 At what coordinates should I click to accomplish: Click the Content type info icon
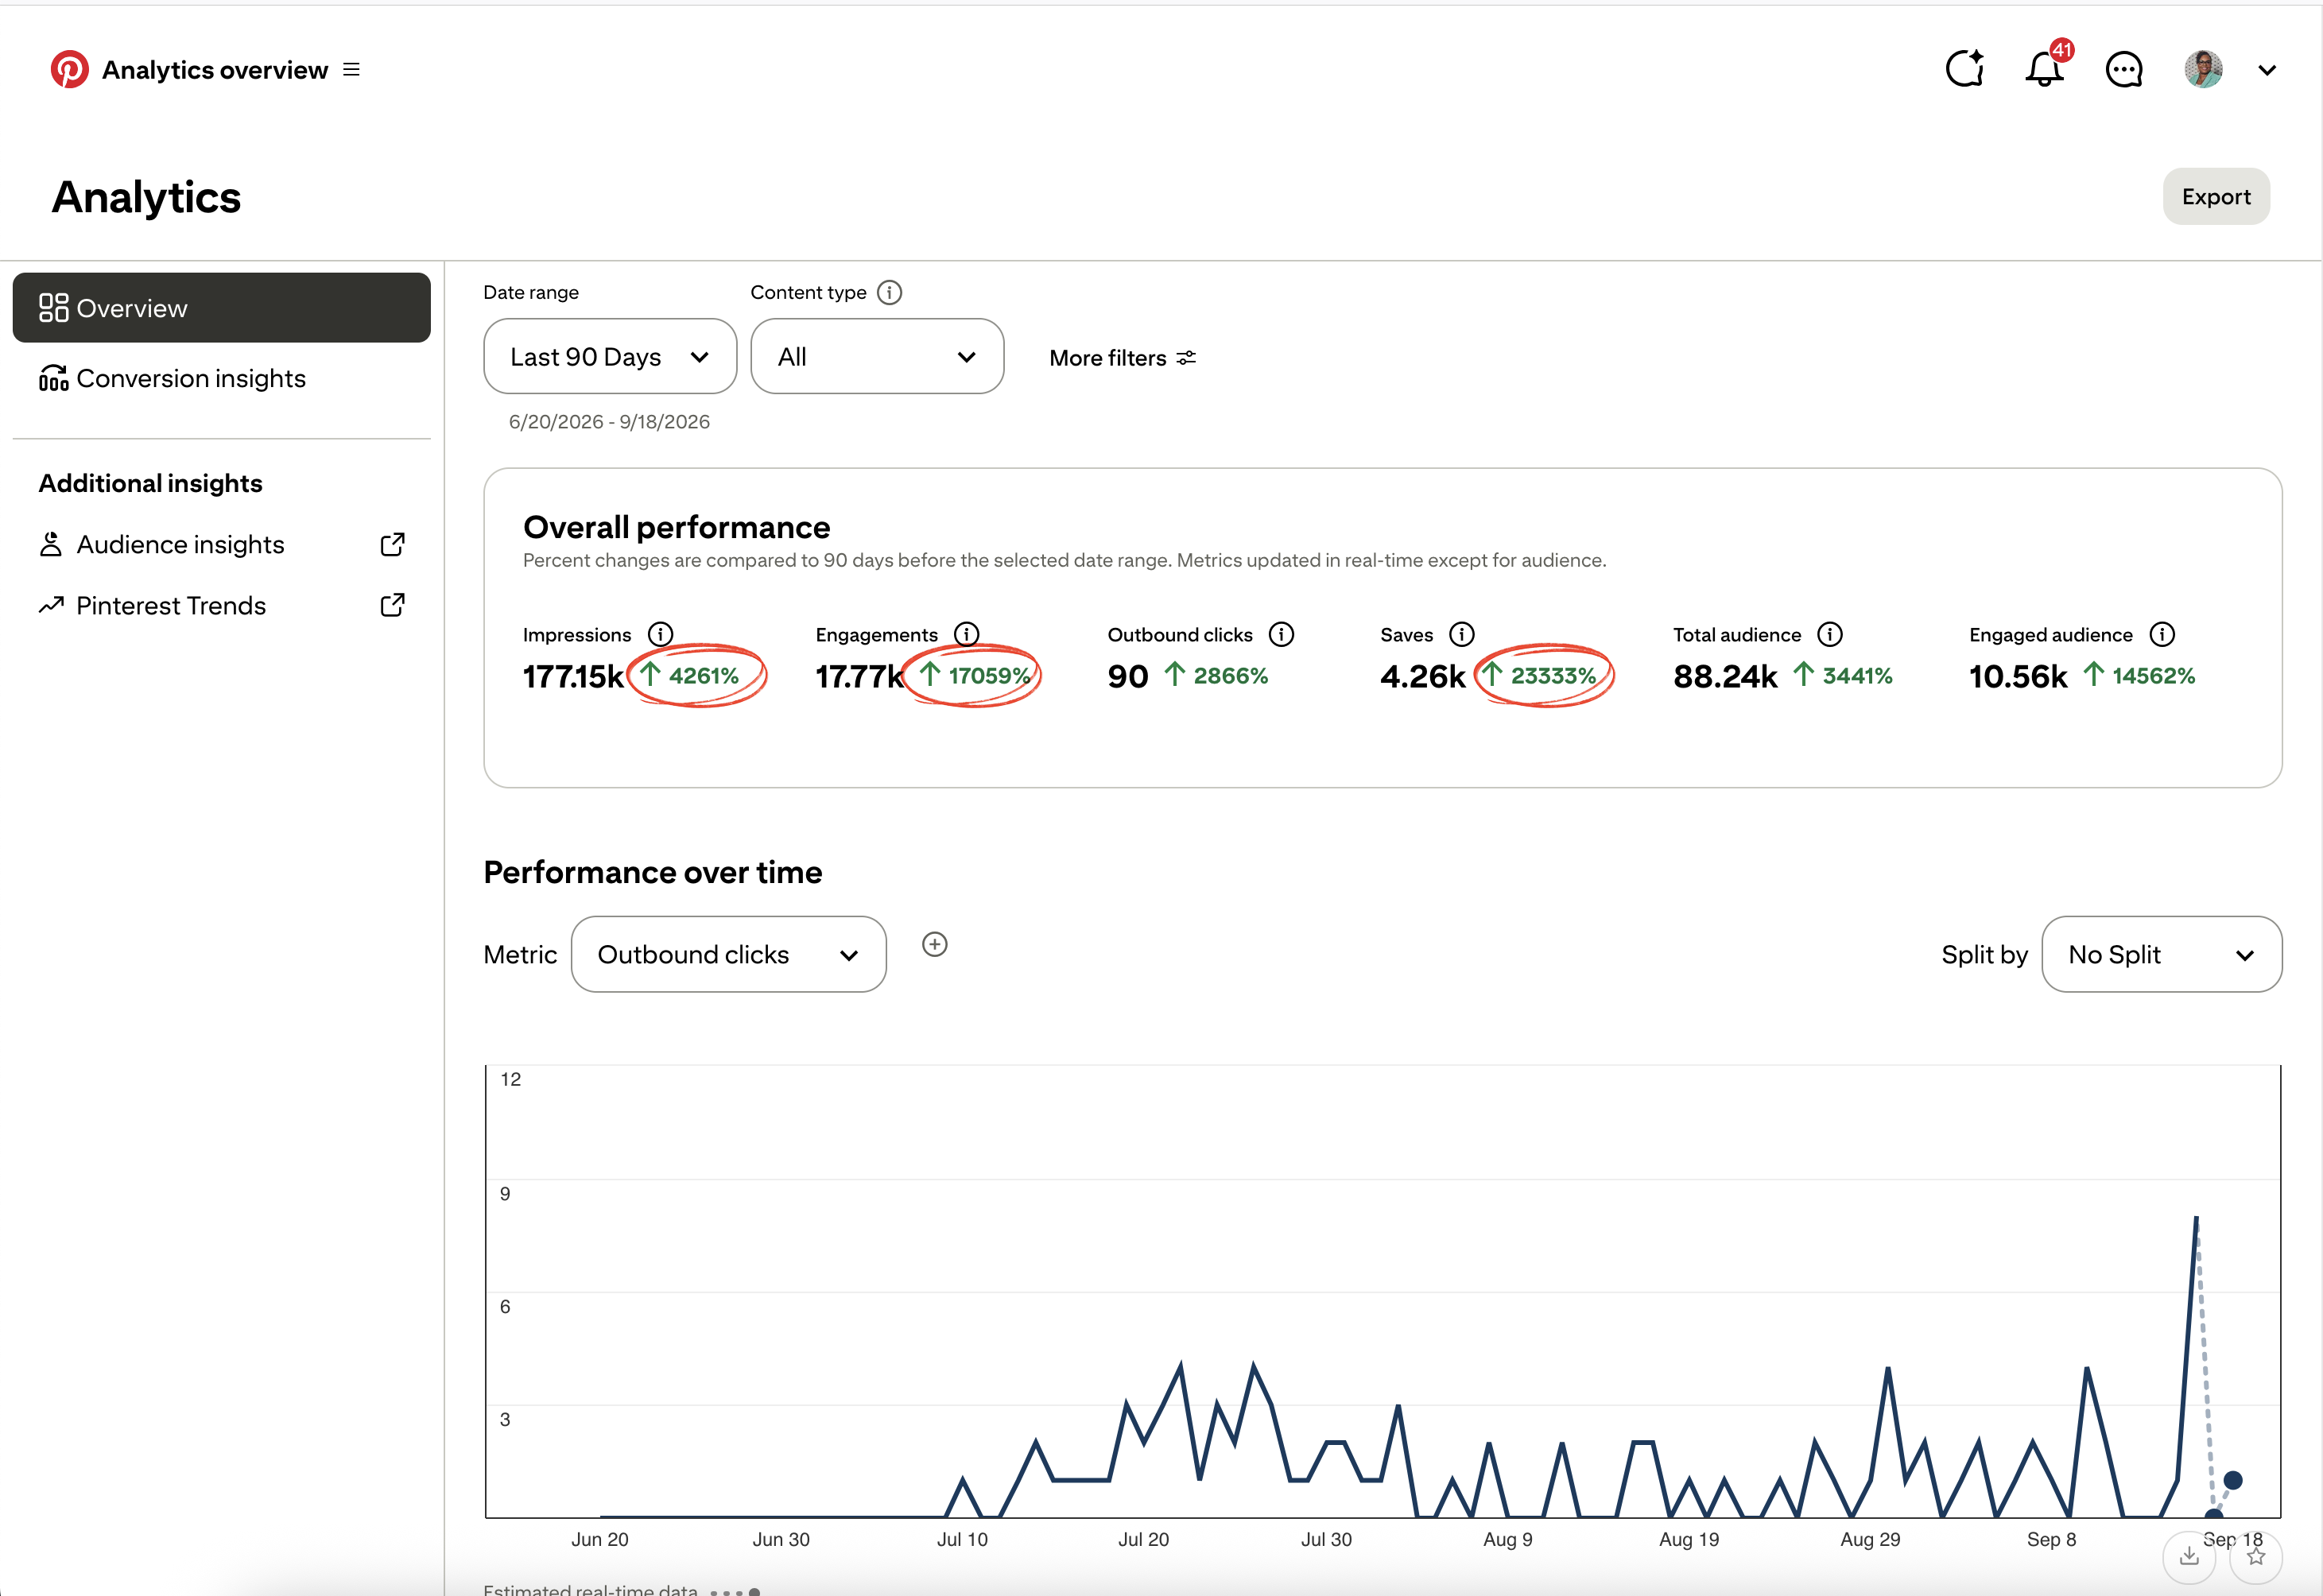889,292
